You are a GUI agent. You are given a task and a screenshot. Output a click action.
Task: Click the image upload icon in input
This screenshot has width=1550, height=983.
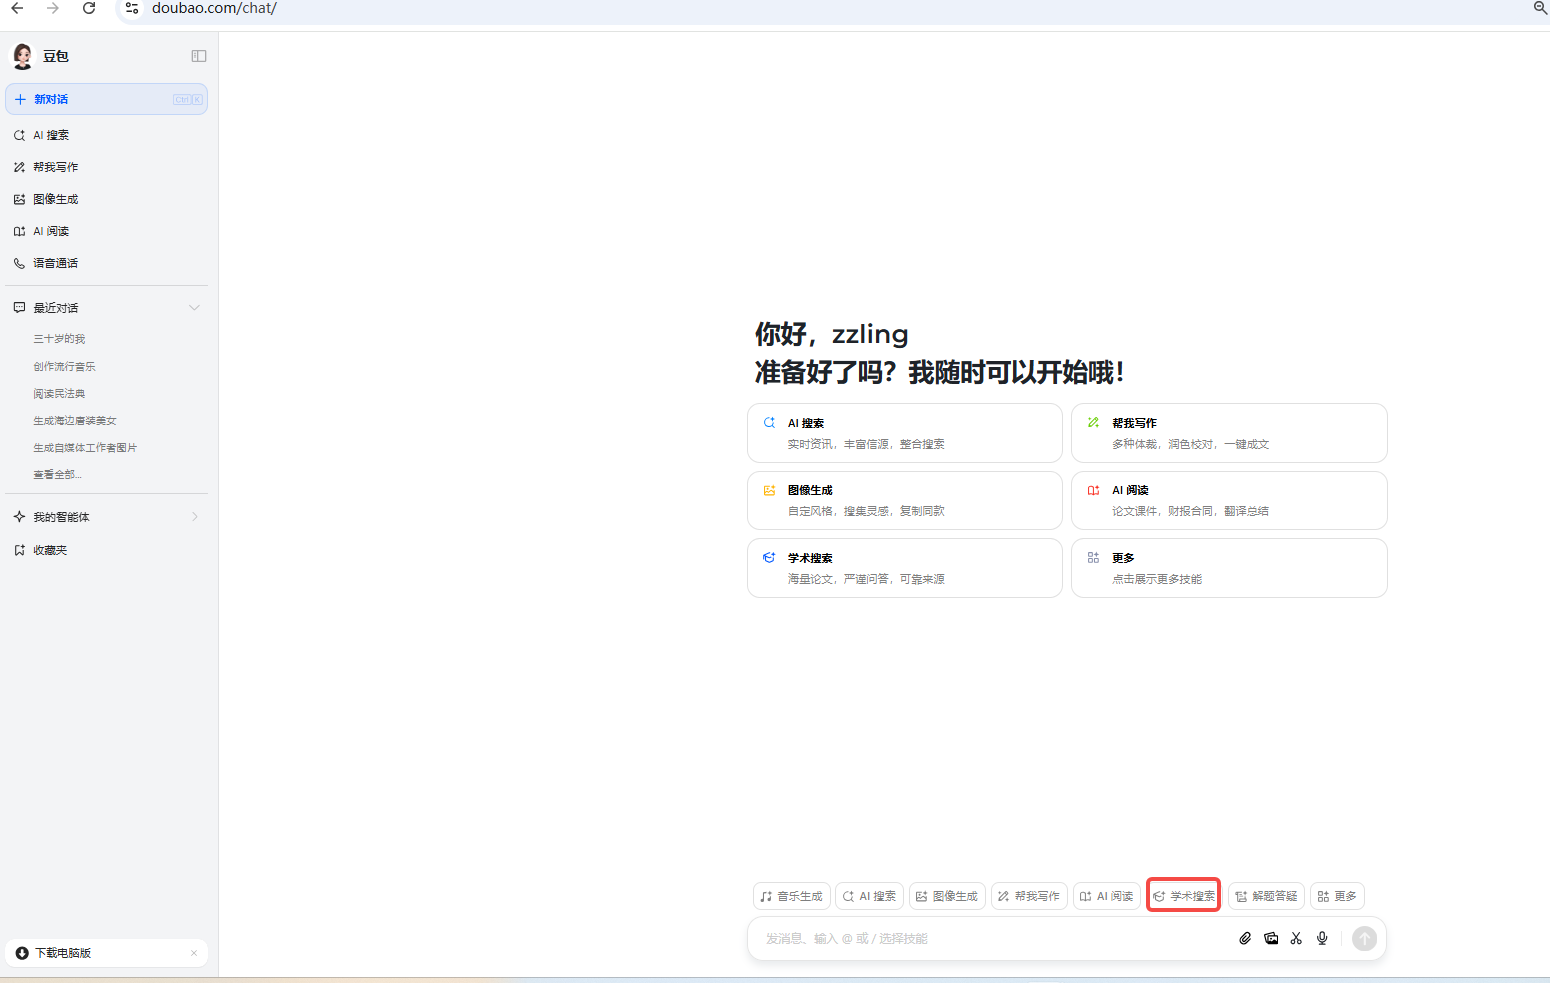(1271, 938)
